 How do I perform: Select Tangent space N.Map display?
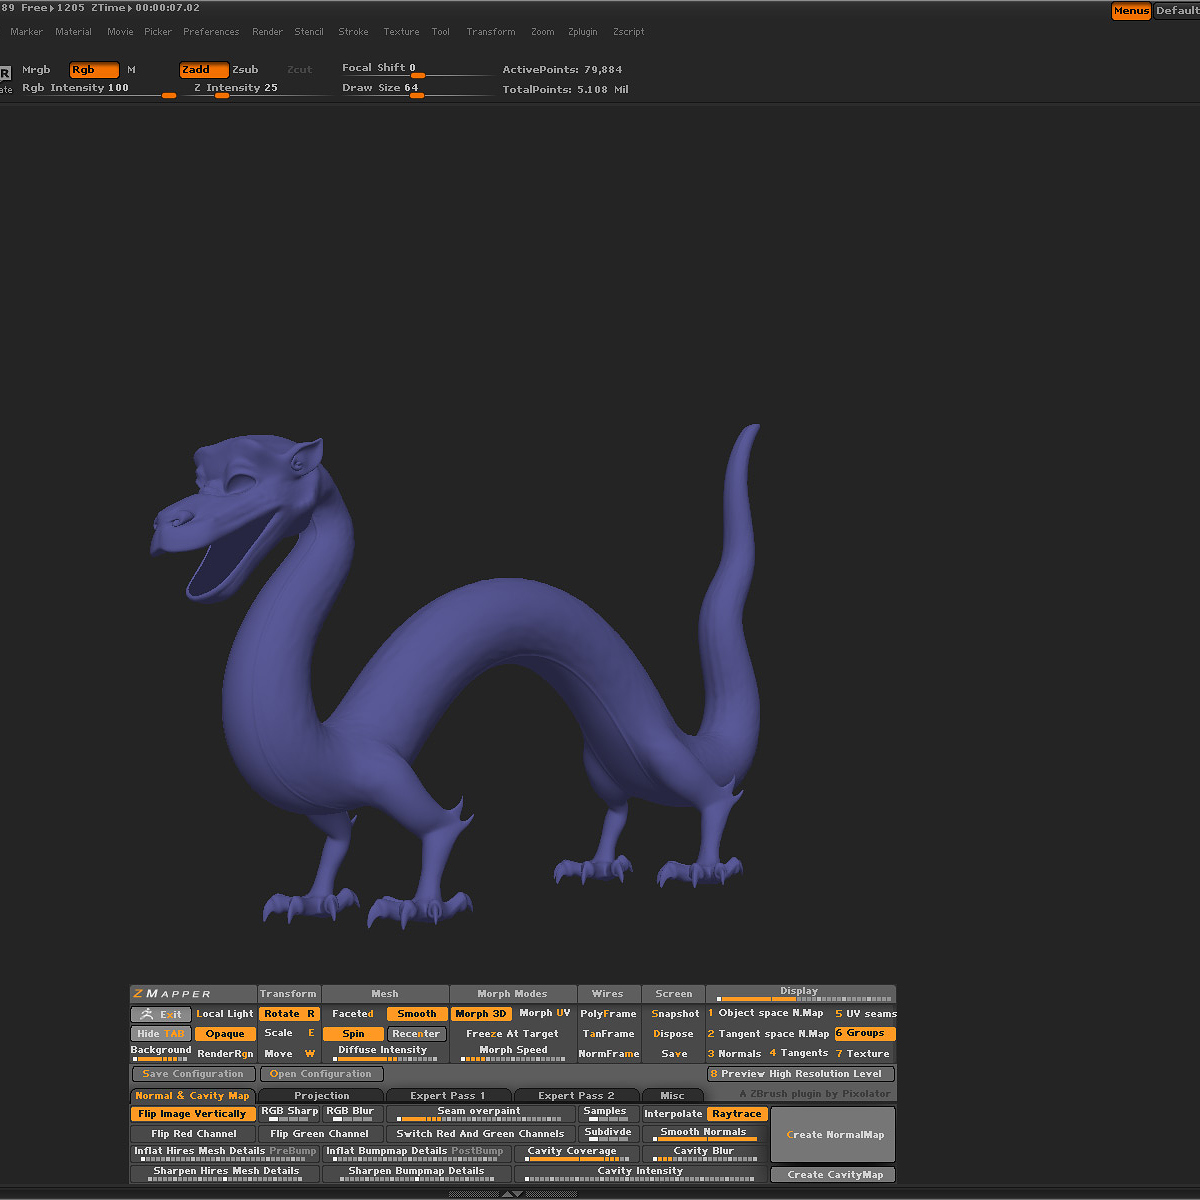click(x=768, y=1034)
